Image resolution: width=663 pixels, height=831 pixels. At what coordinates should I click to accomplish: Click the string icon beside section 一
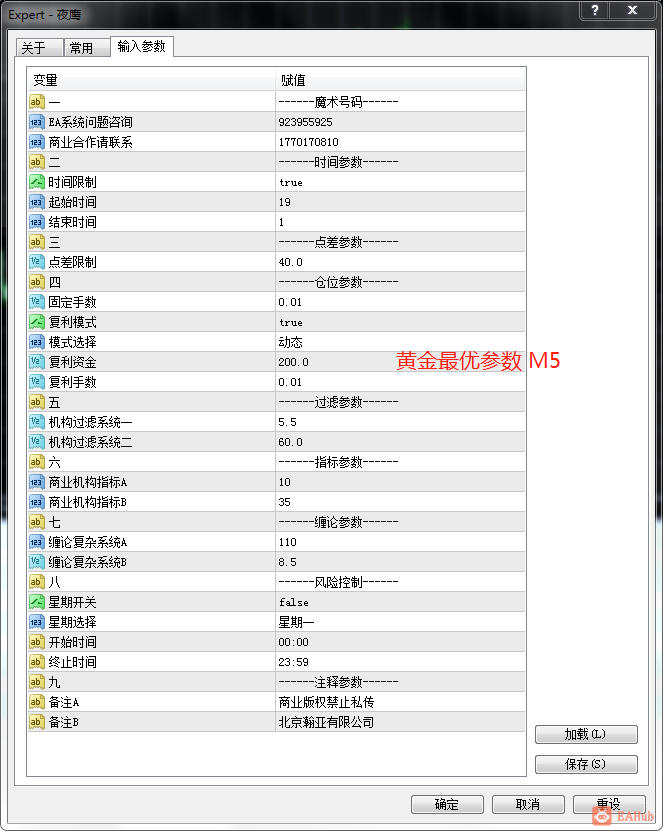pyautogui.click(x=36, y=102)
